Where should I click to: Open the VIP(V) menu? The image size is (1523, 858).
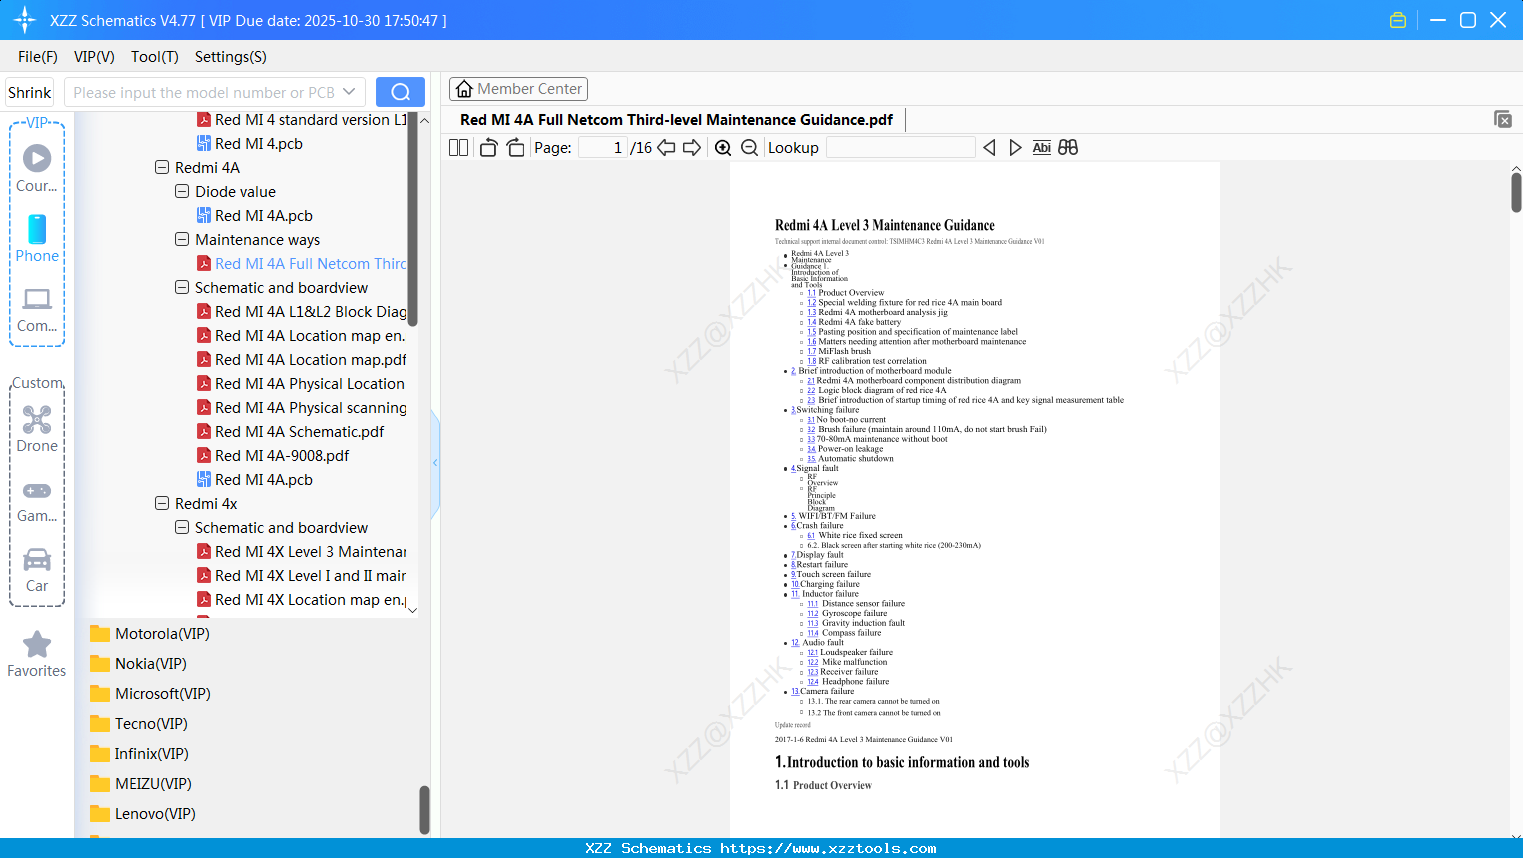(94, 56)
